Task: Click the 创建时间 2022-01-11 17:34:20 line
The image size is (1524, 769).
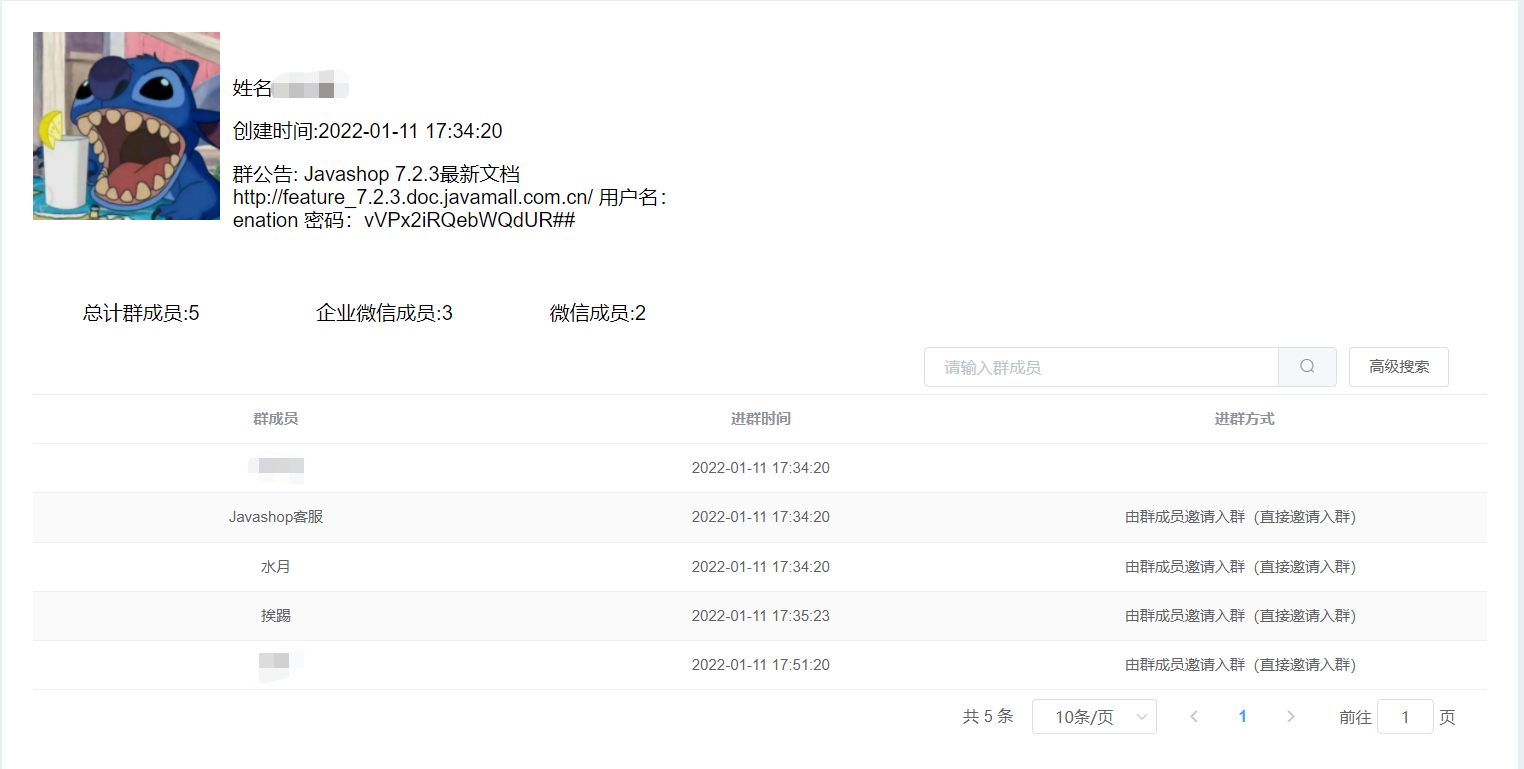Action: point(367,131)
